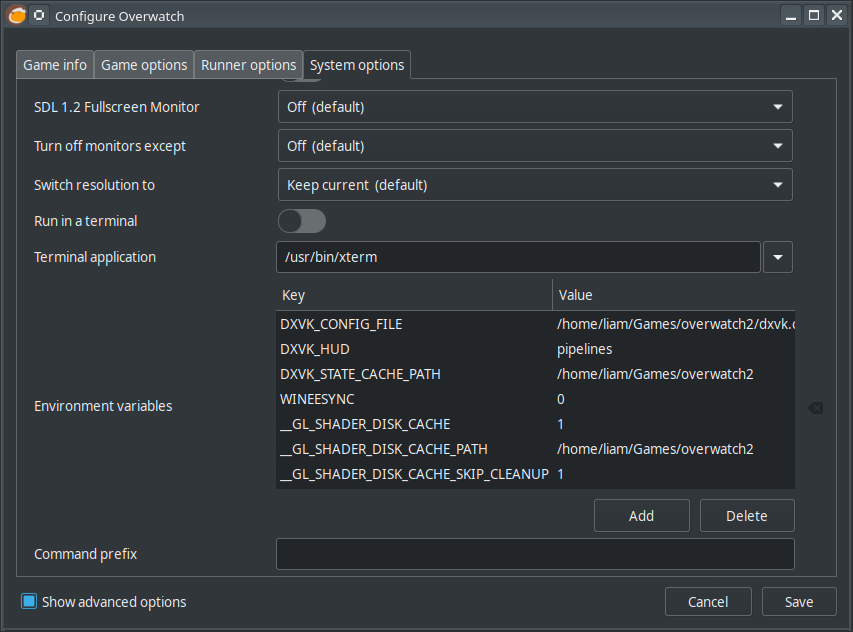Click the Lutris app icon in title bar
Image resolution: width=853 pixels, height=632 pixels.
coord(17,15)
